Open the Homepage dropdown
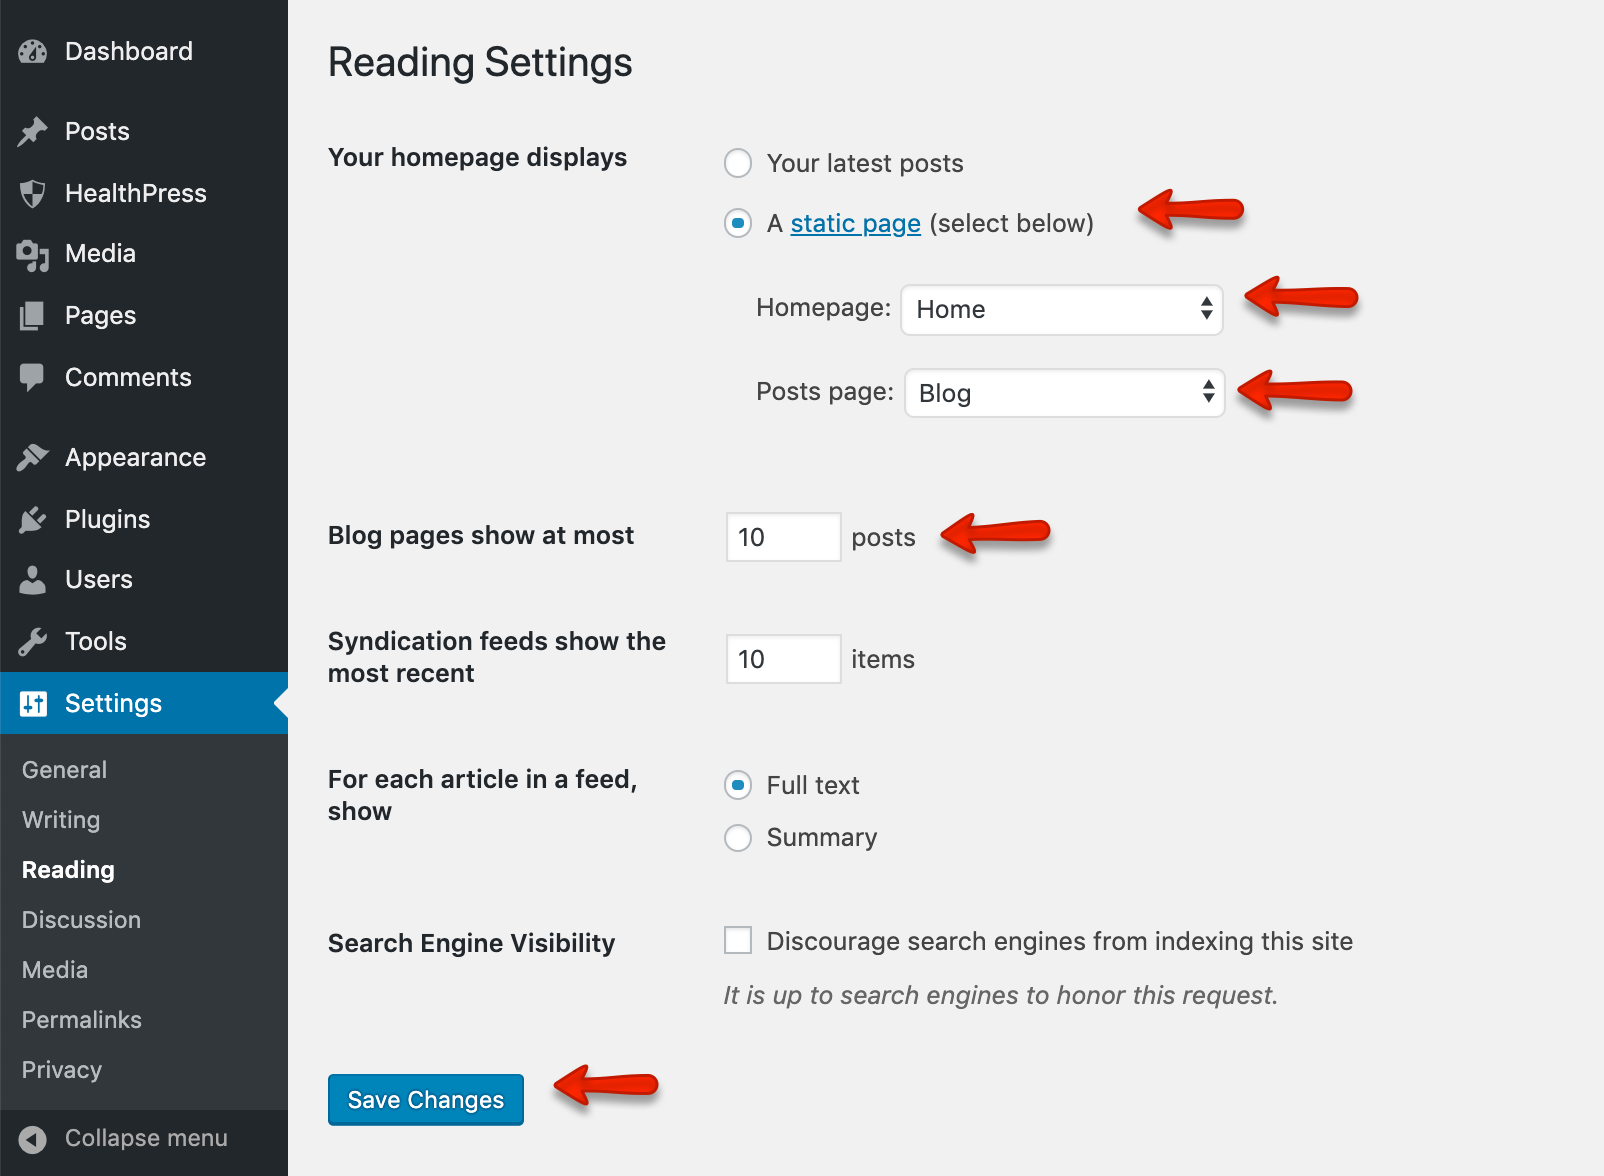The width and height of the screenshot is (1604, 1176). 1061,310
